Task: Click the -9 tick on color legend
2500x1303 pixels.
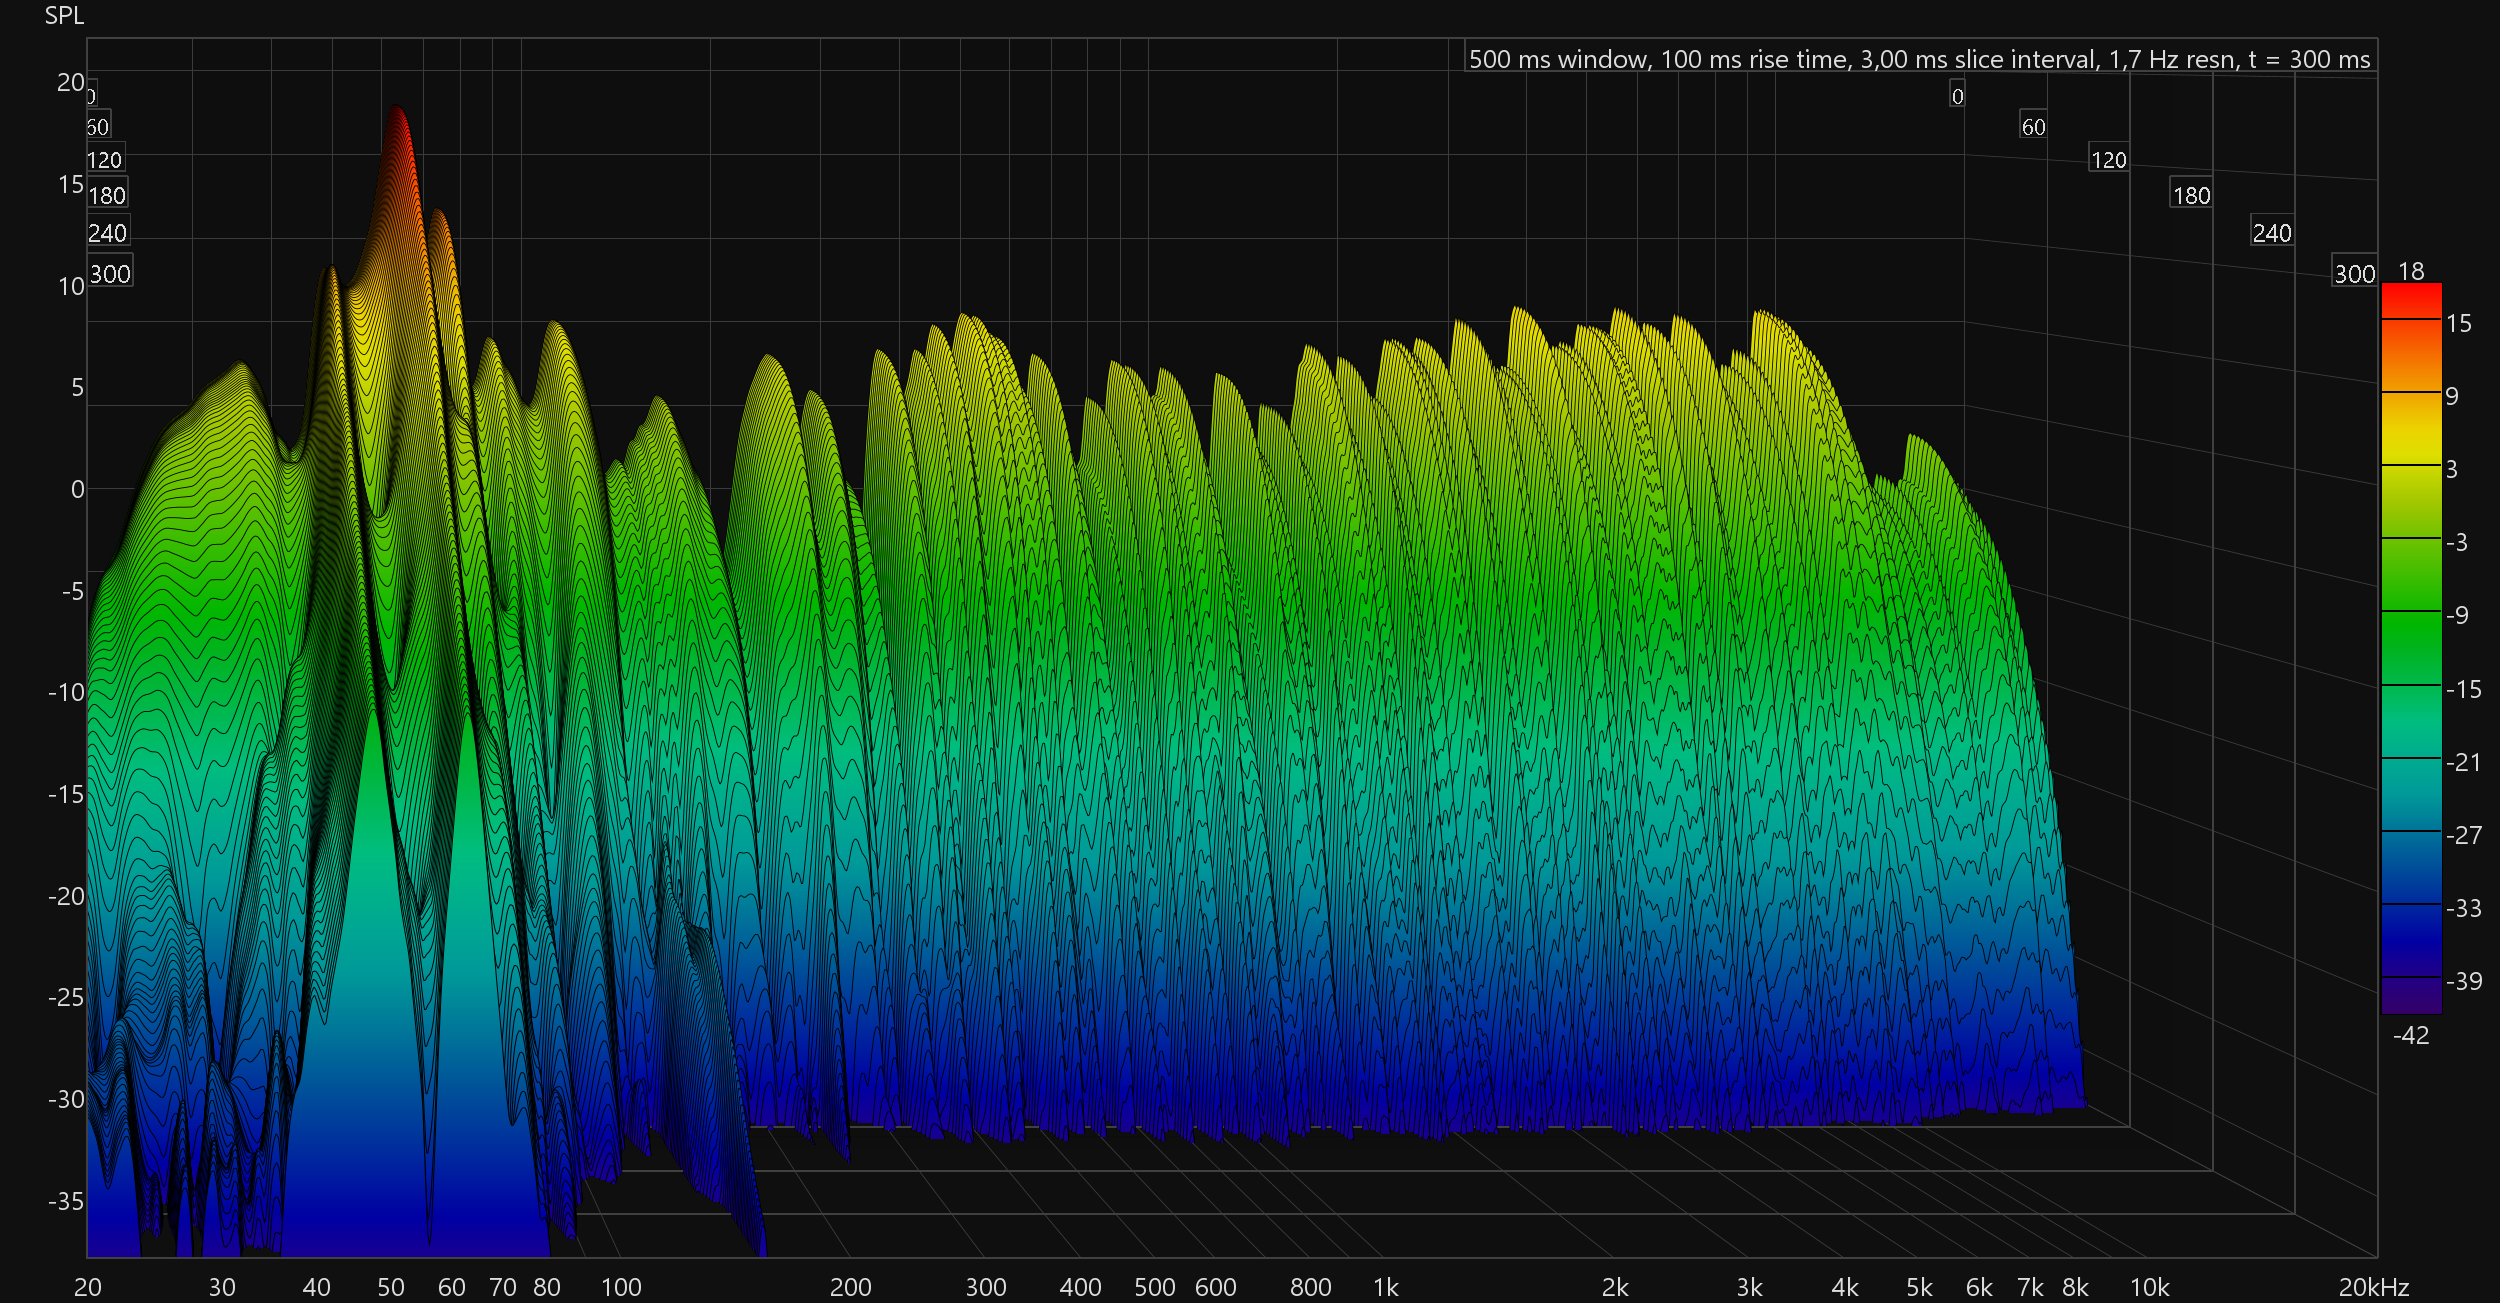Action: point(2457,615)
